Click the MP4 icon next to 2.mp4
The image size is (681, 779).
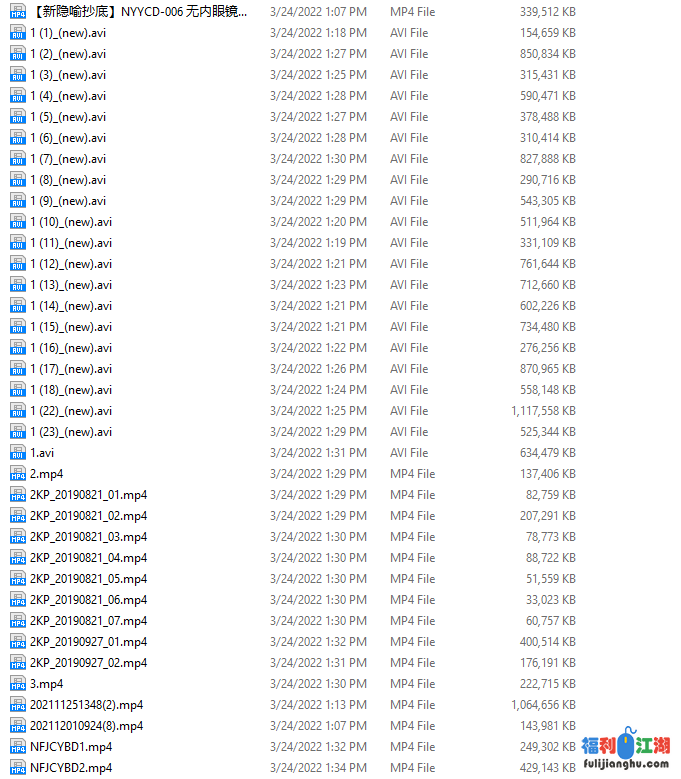18,474
